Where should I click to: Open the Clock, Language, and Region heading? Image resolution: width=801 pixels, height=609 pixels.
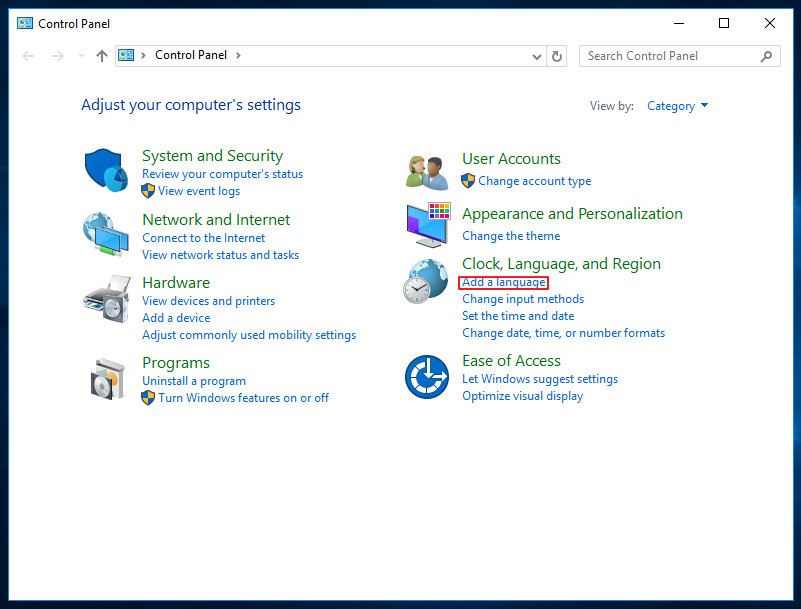point(561,263)
